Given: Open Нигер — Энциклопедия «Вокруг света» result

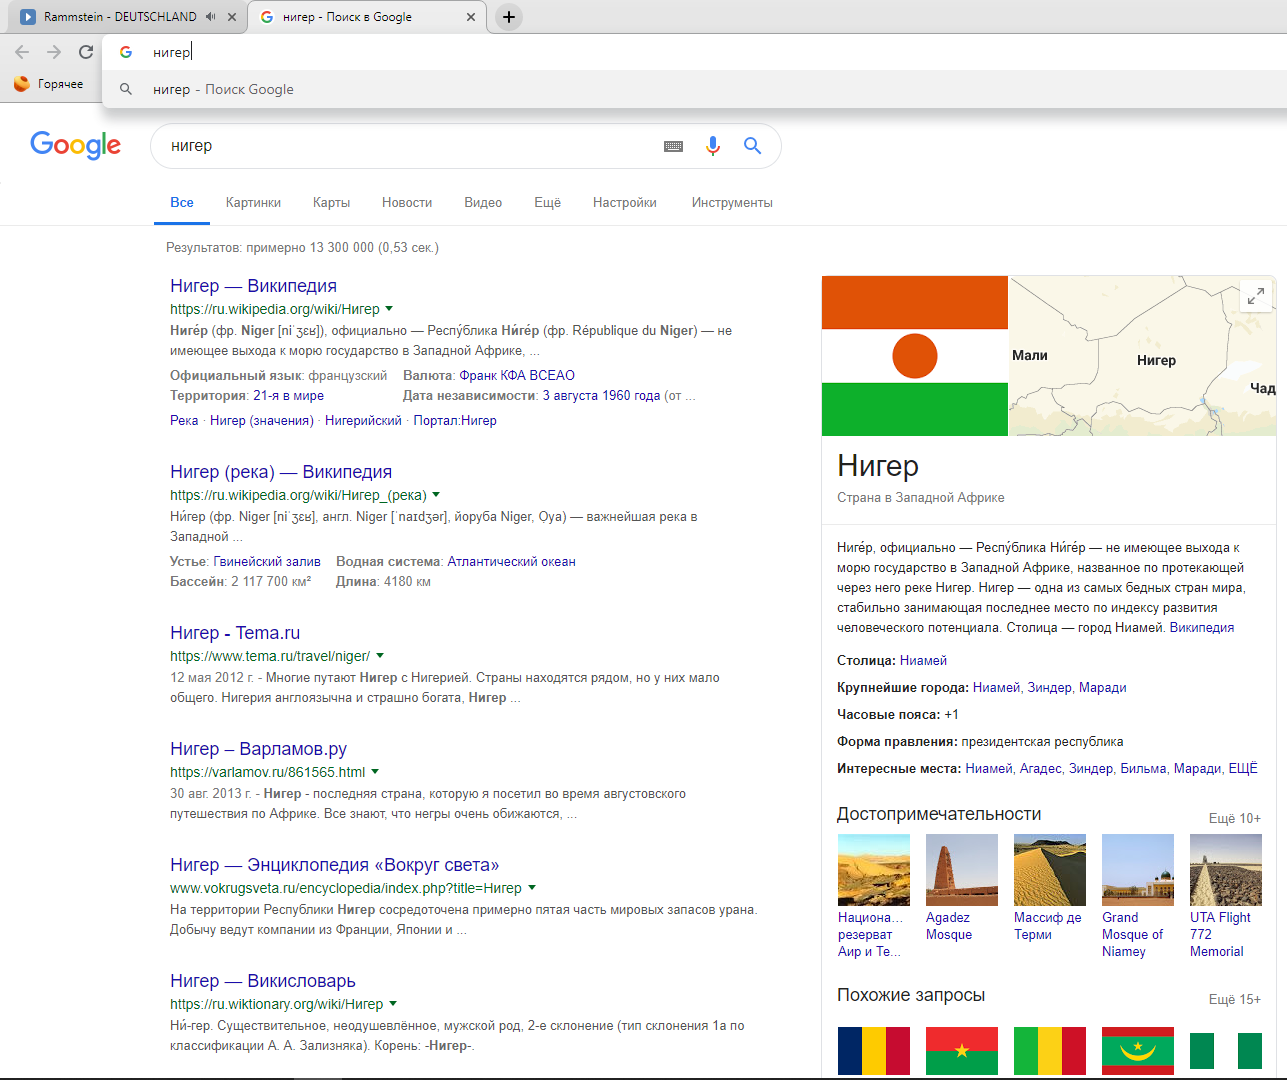Looking at the screenshot, I should (x=334, y=865).
